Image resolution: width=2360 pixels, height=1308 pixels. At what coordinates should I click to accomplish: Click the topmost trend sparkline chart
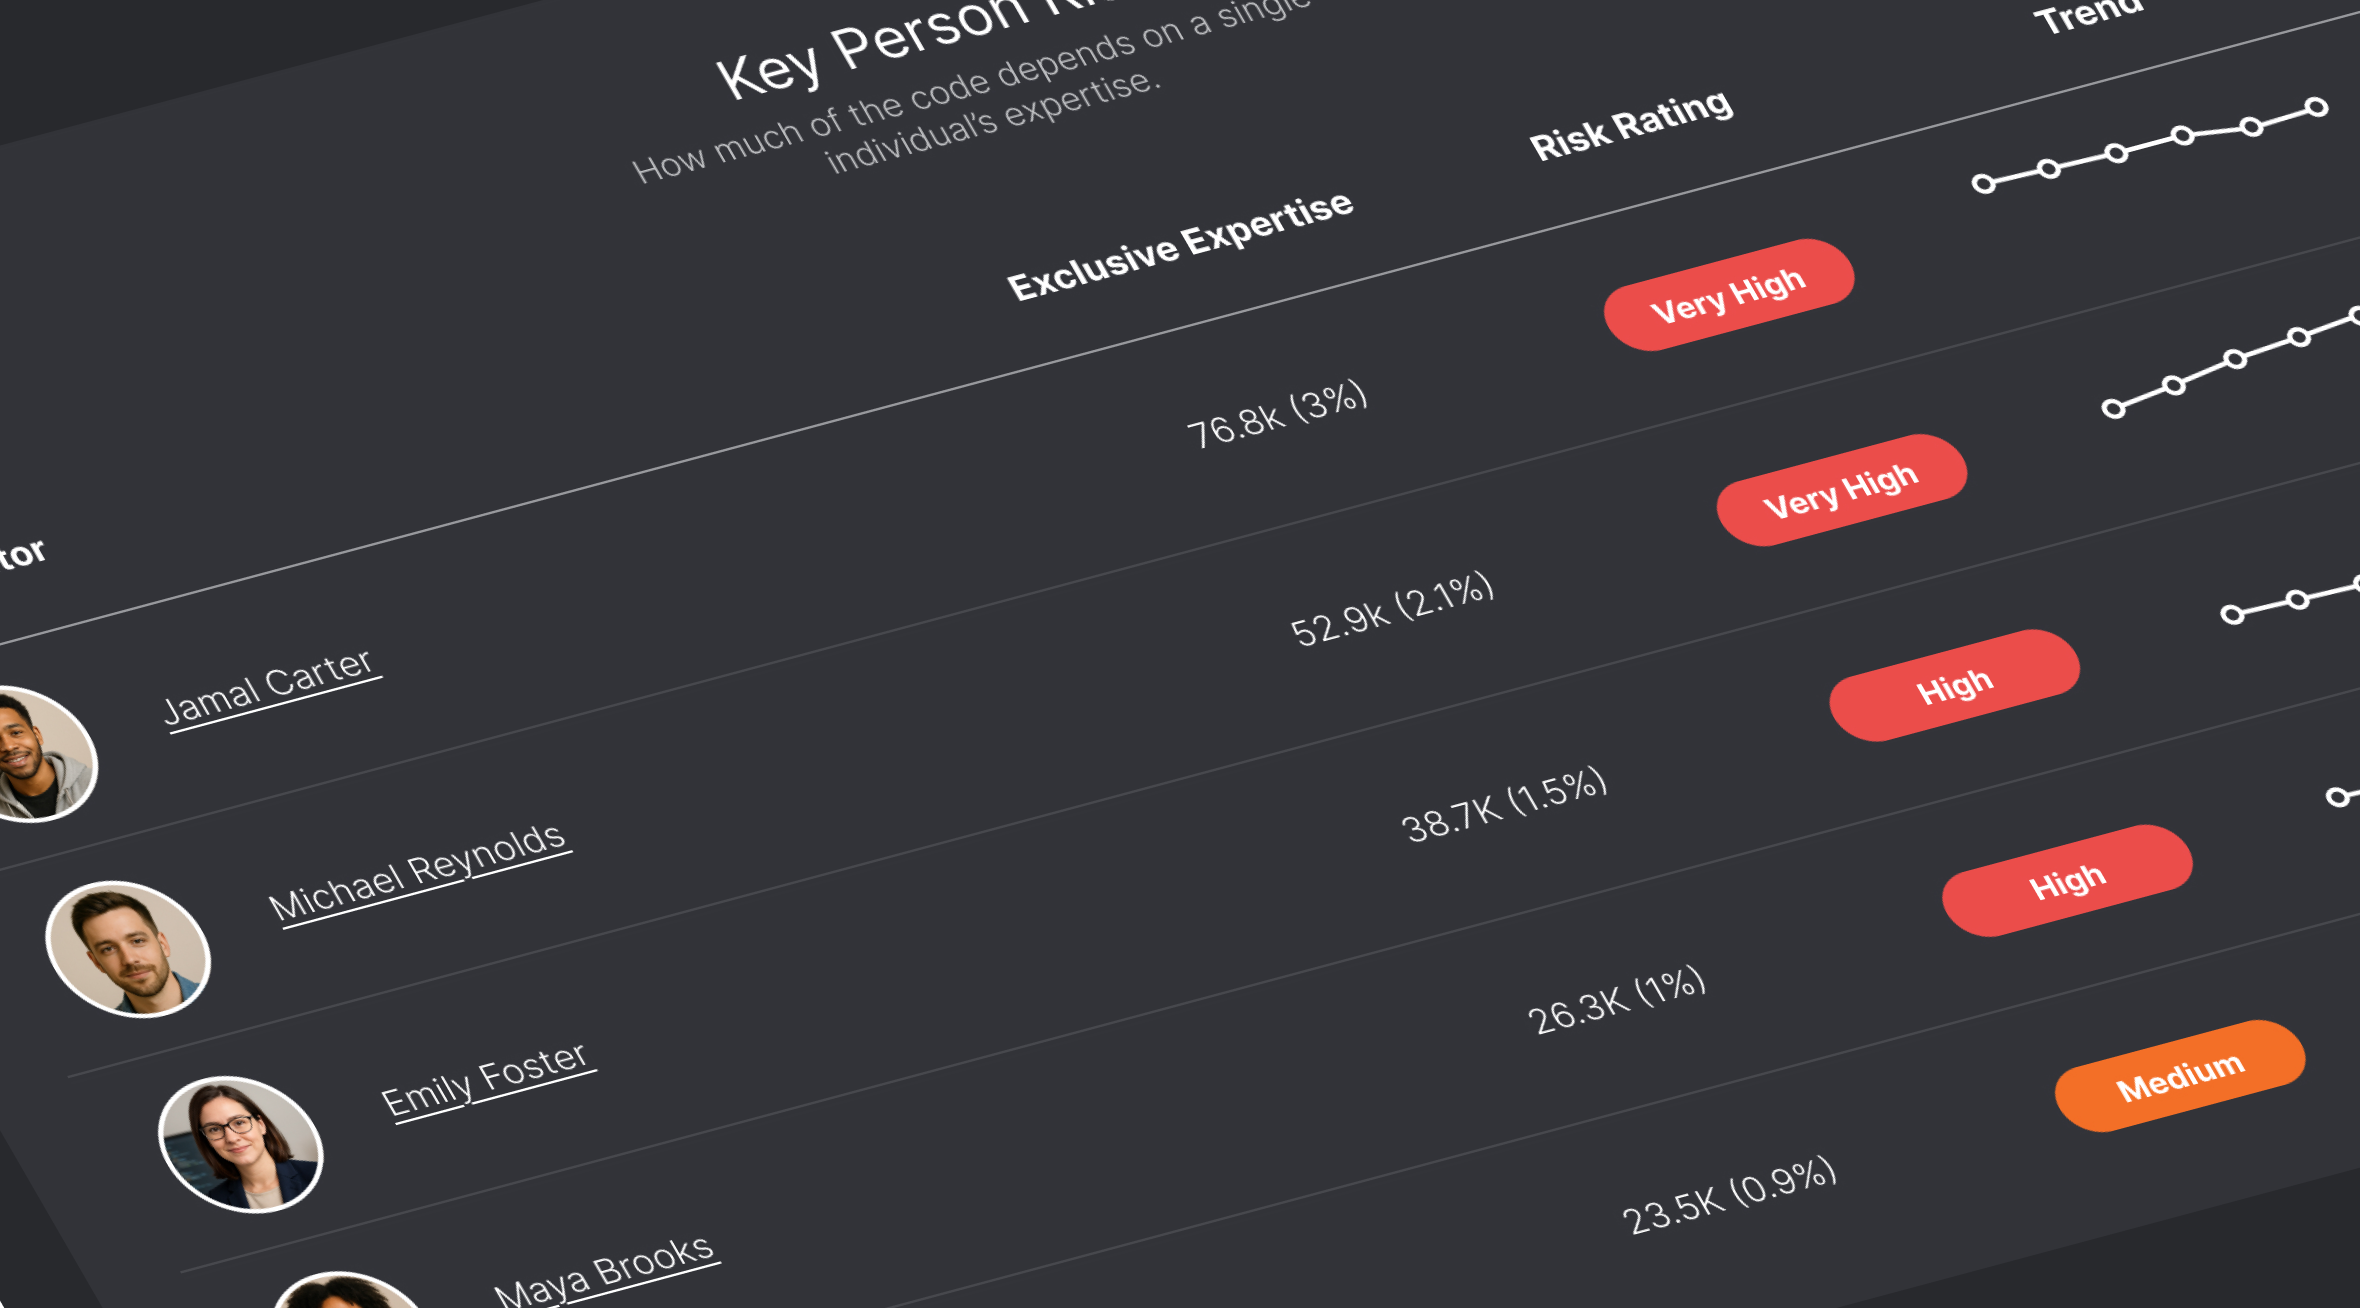pos(2150,145)
